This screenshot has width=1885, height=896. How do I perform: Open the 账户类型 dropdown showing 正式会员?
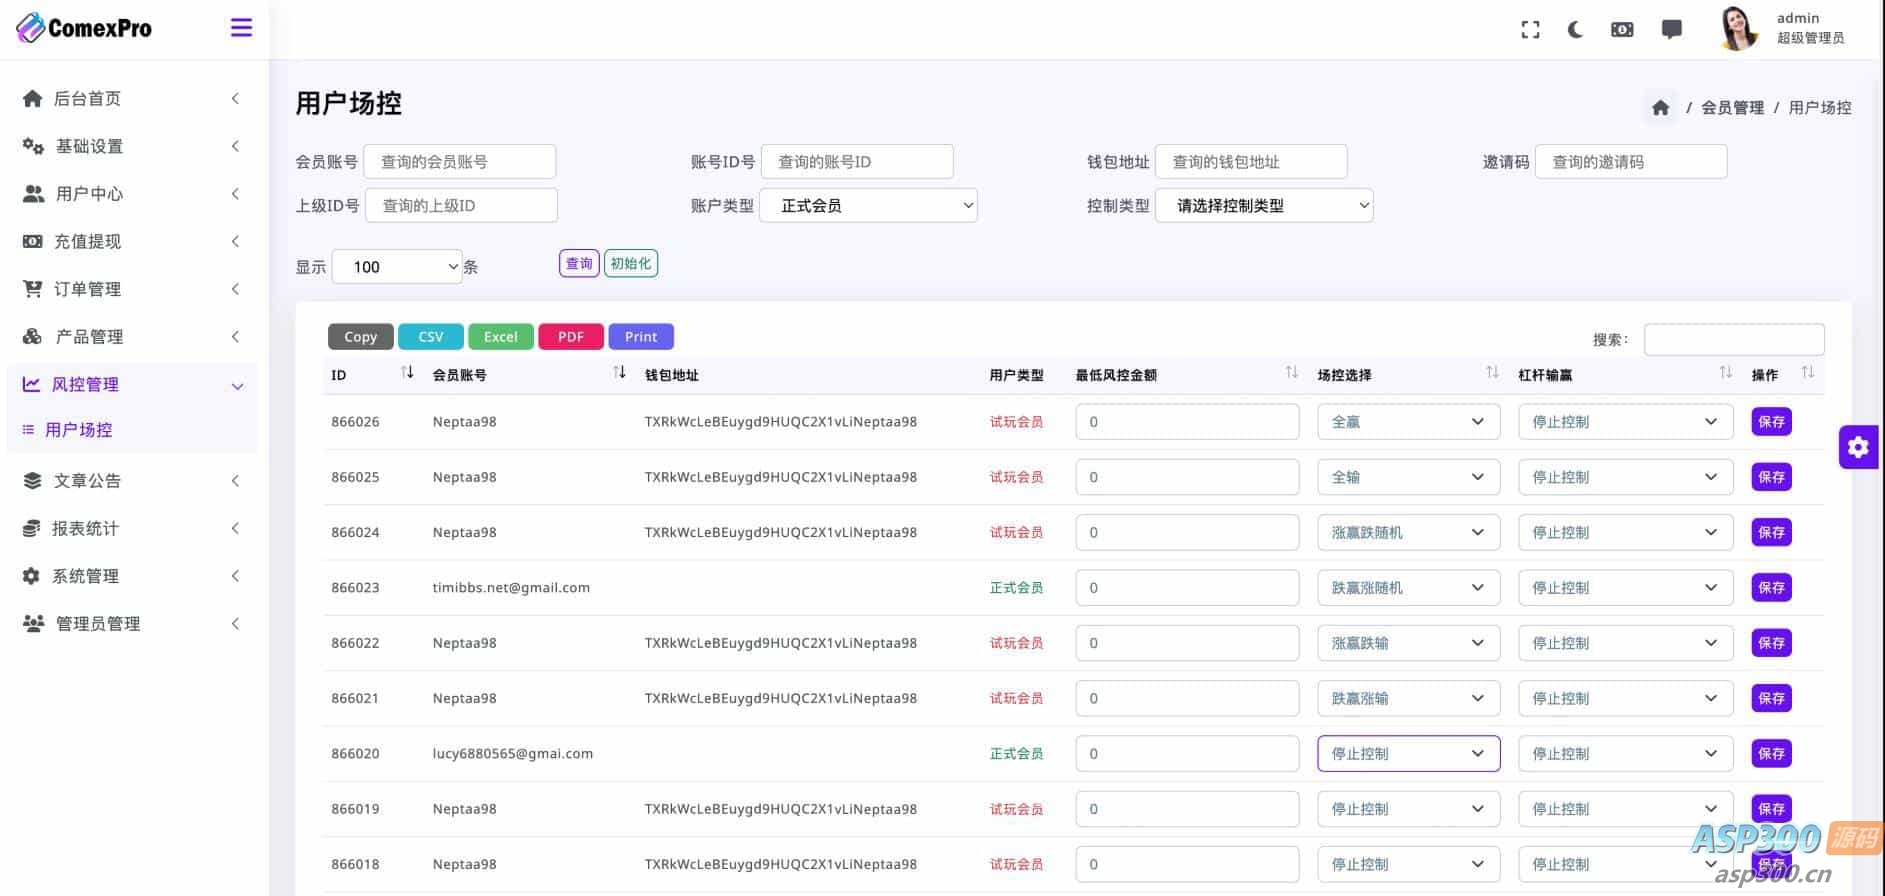pyautogui.click(x=868, y=206)
